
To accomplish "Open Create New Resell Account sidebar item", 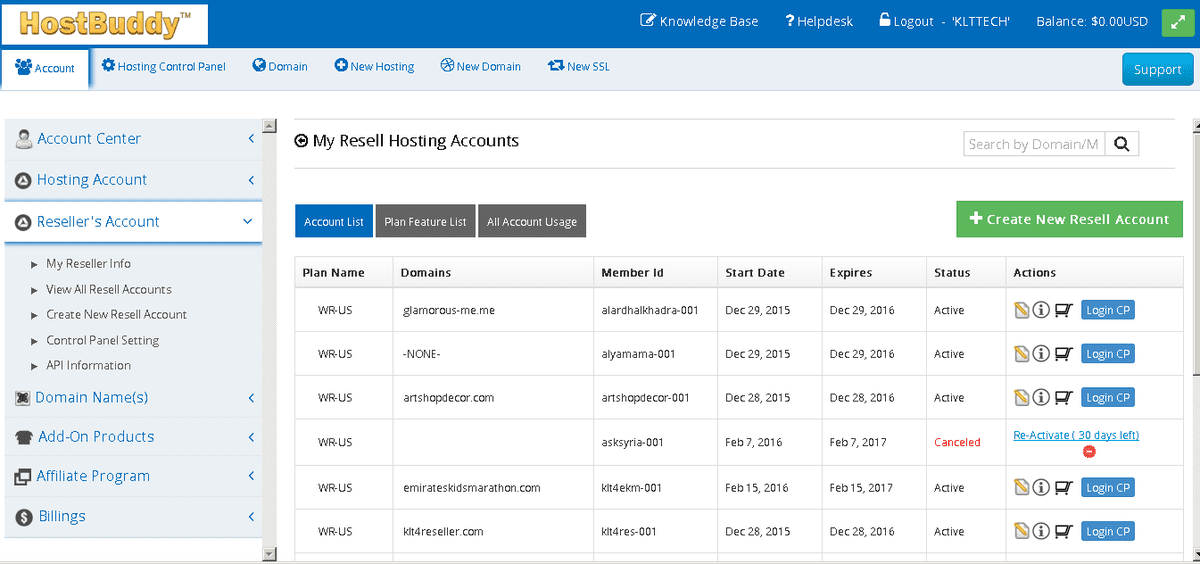I will click(117, 314).
